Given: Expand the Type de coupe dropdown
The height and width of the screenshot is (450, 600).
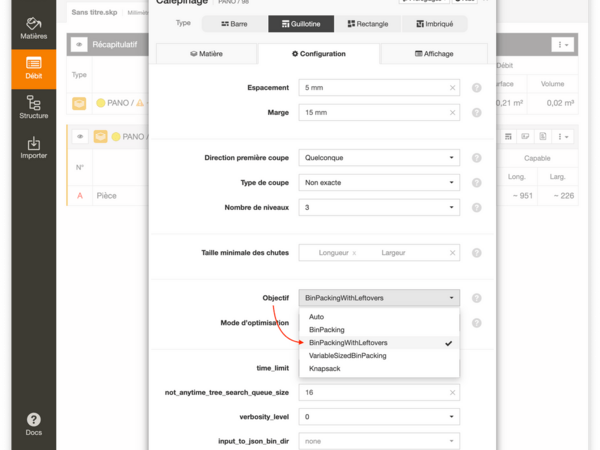Looking at the screenshot, I should point(379,183).
